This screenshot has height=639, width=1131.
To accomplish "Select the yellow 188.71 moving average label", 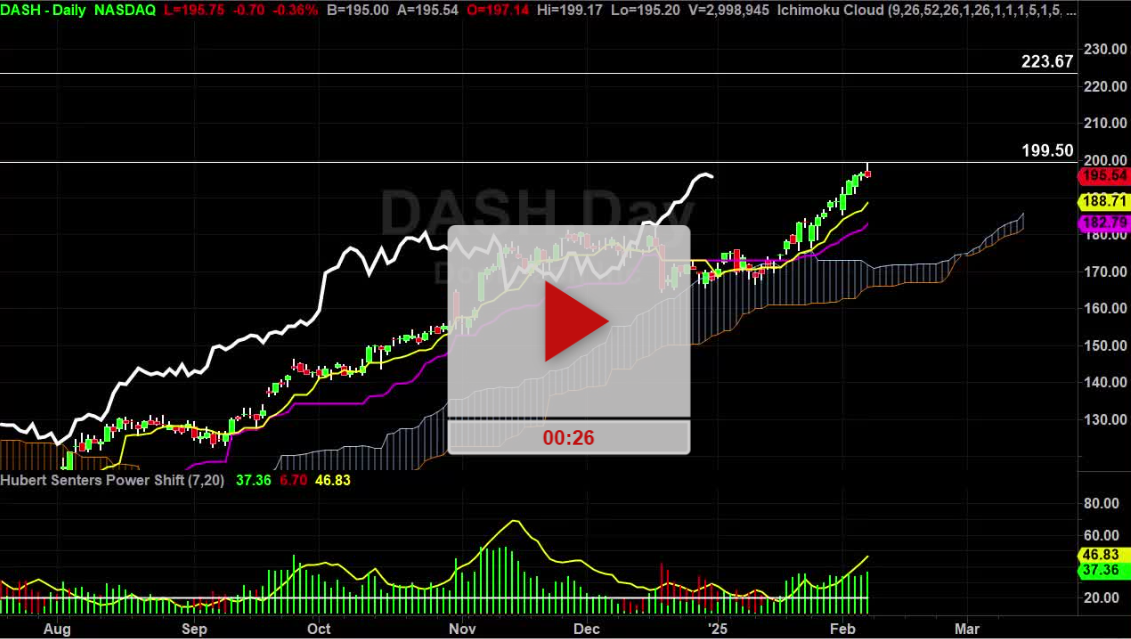I will (x=1105, y=199).
